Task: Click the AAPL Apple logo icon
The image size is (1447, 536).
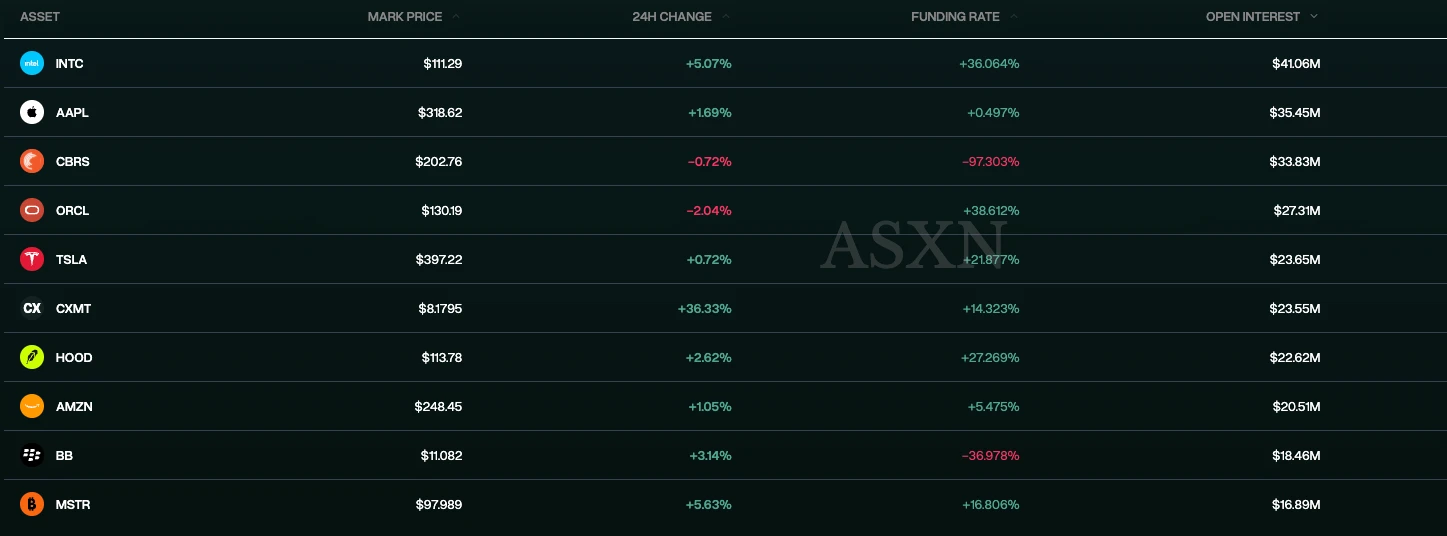Action: tap(32, 112)
